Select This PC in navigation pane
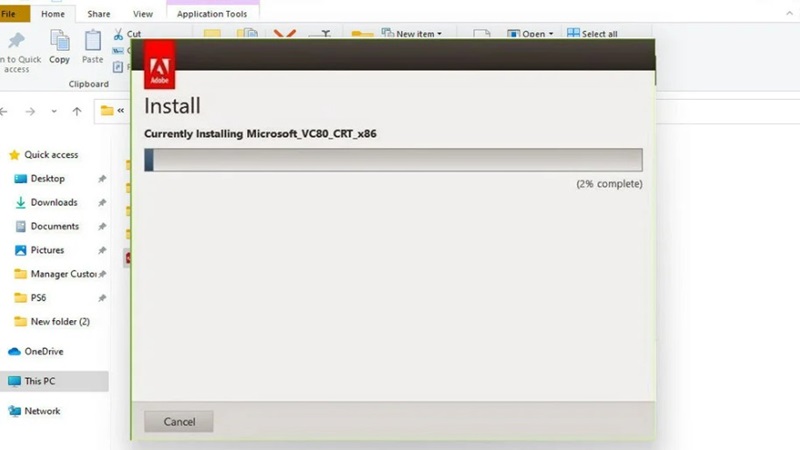Screen dimensions: 800x450 tap(41, 381)
